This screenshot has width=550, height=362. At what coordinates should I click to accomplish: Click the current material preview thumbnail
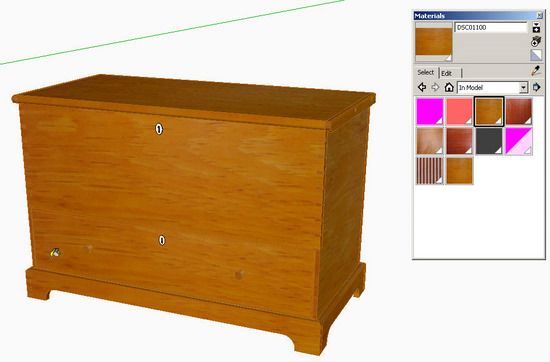[434, 42]
